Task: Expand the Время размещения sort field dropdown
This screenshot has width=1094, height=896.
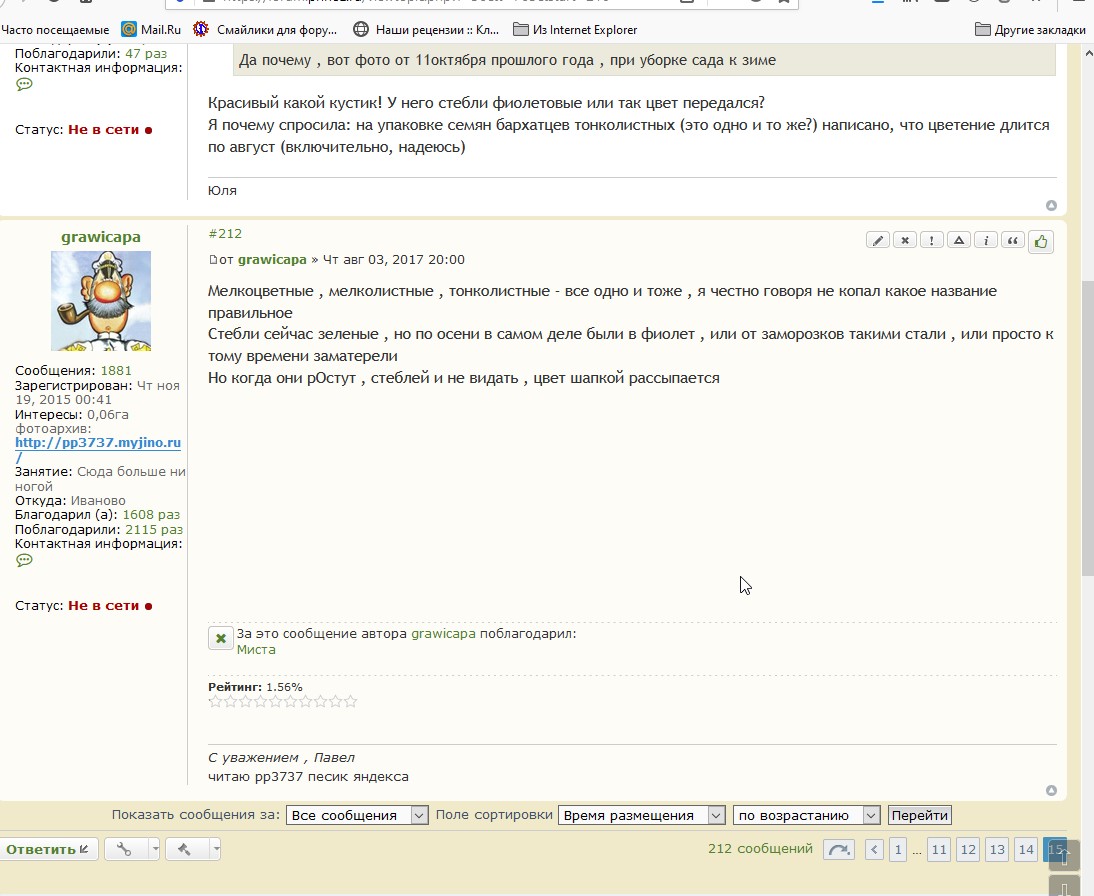Action: [641, 815]
